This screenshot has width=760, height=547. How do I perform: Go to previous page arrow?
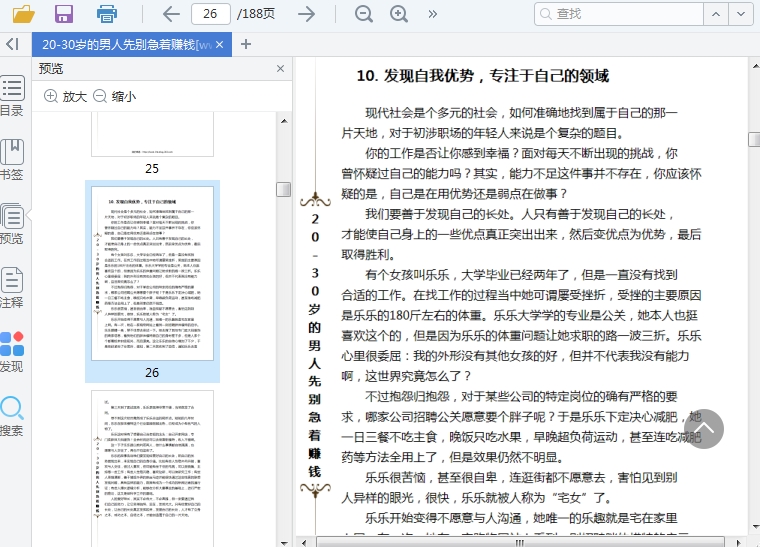[171, 14]
